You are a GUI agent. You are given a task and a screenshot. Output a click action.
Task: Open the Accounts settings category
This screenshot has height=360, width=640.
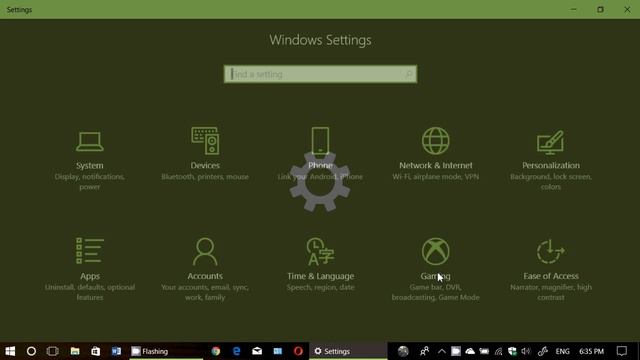205,269
